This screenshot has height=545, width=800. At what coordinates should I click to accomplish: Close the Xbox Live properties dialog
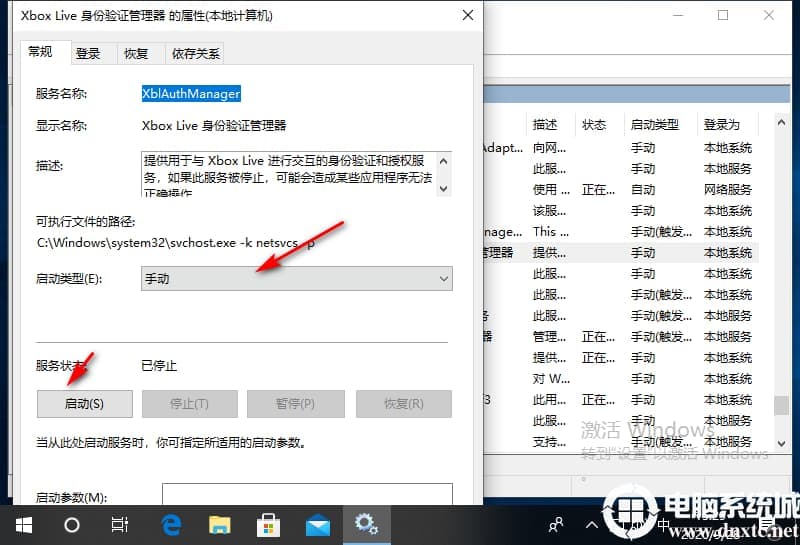468,15
